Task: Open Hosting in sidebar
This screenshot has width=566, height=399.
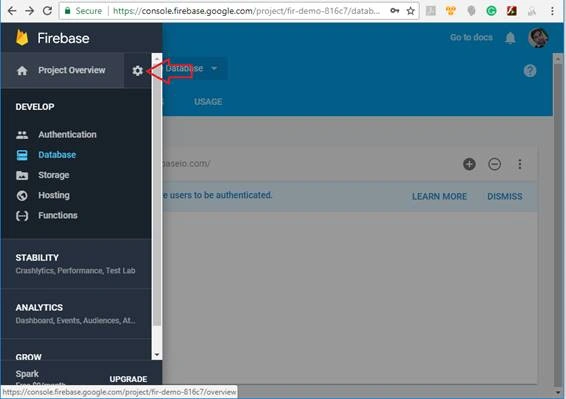Action: (54, 195)
